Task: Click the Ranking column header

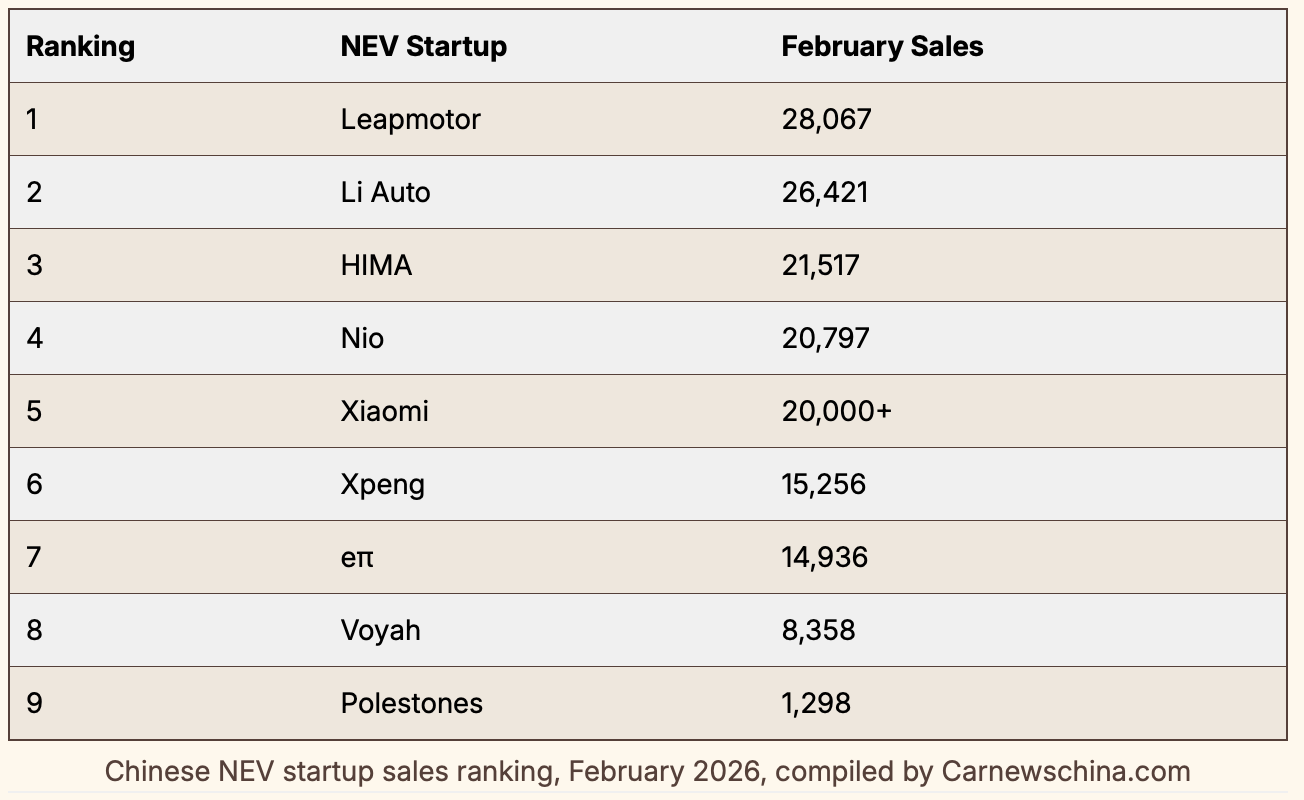Action: (80, 46)
